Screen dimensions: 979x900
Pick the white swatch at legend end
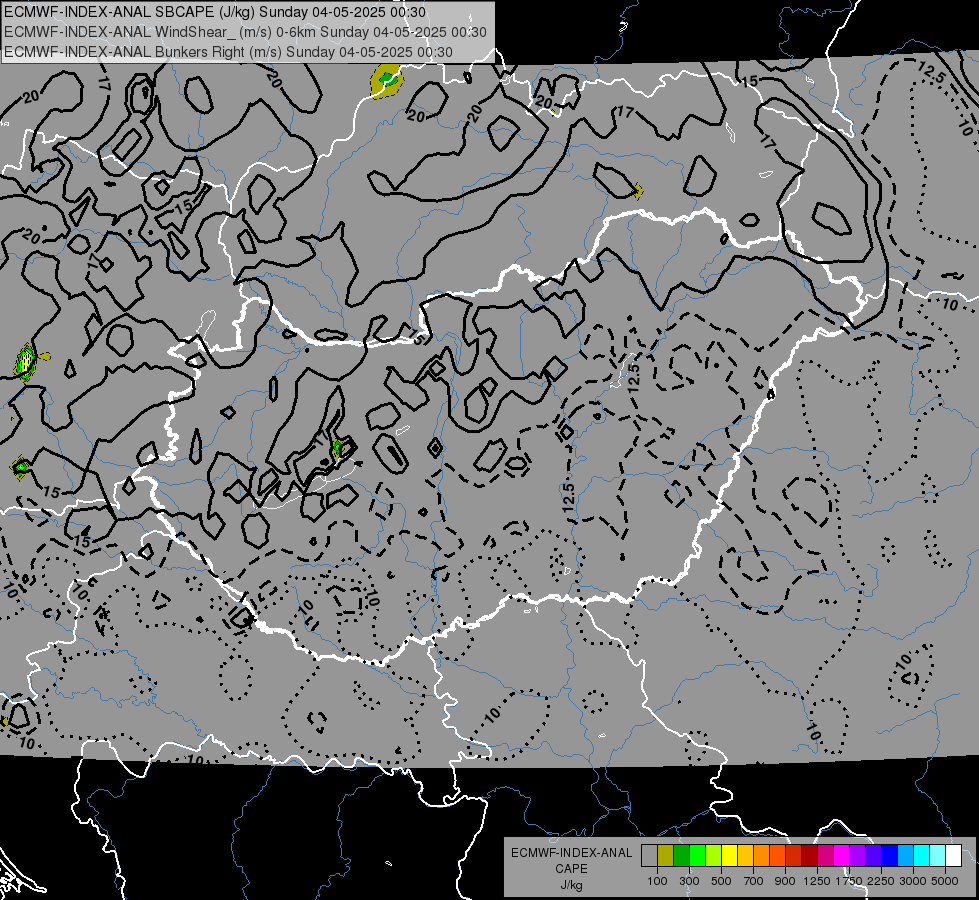[954, 856]
